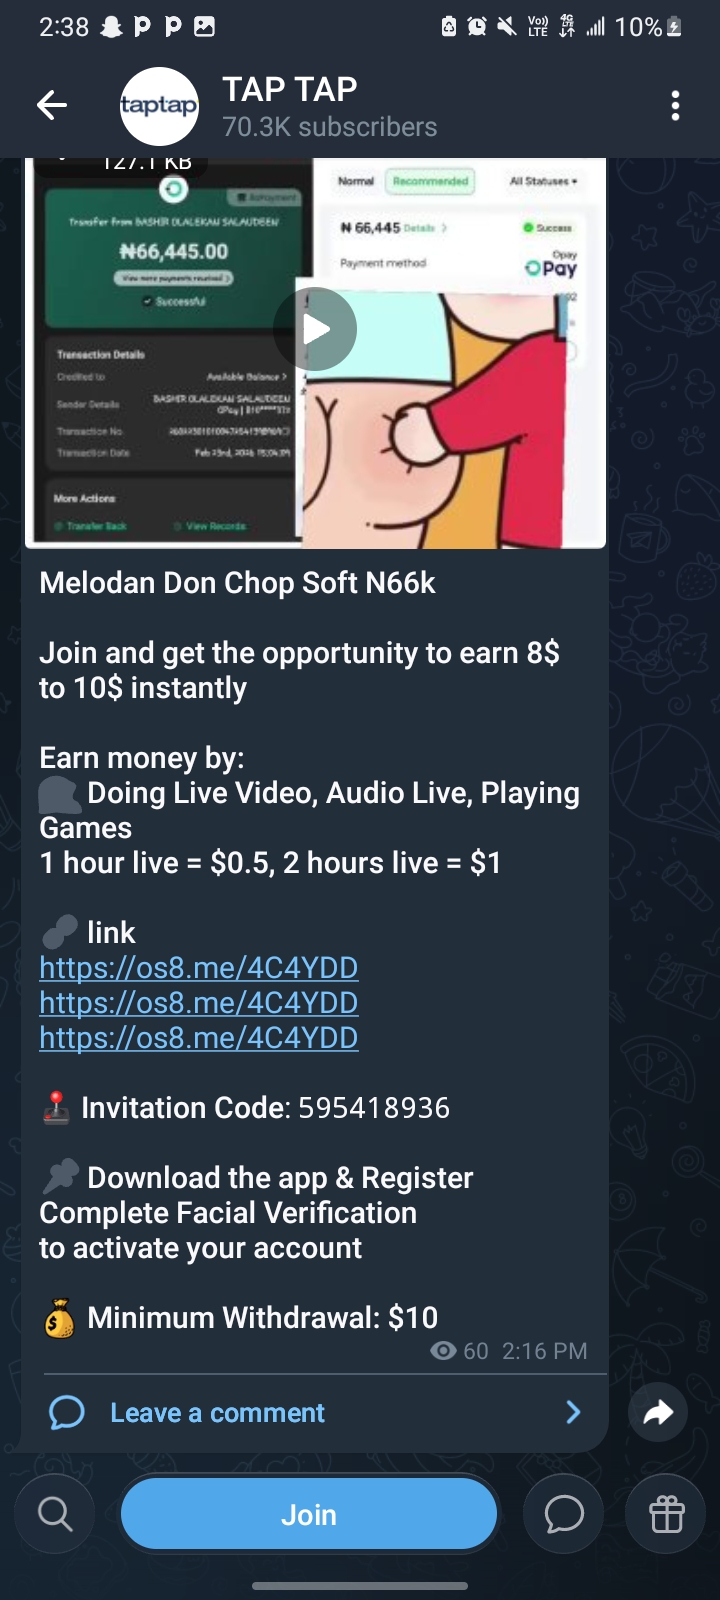Tap the battery indicator in status bar
Screen dimensions: 720x1600
click(674, 27)
